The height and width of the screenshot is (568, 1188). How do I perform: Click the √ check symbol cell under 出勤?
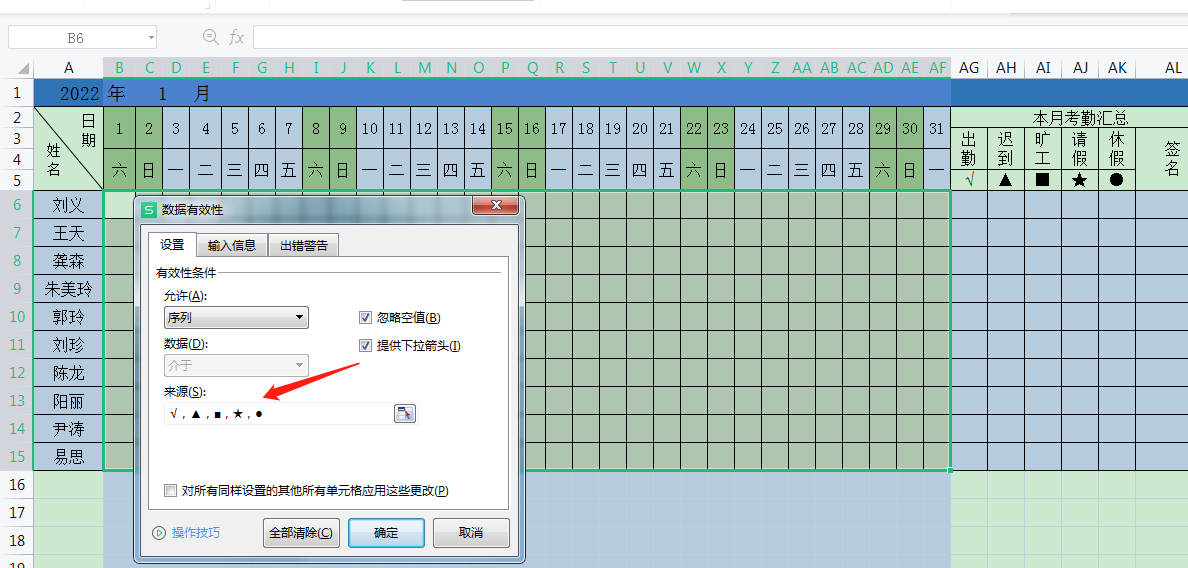[x=969, y=179]
